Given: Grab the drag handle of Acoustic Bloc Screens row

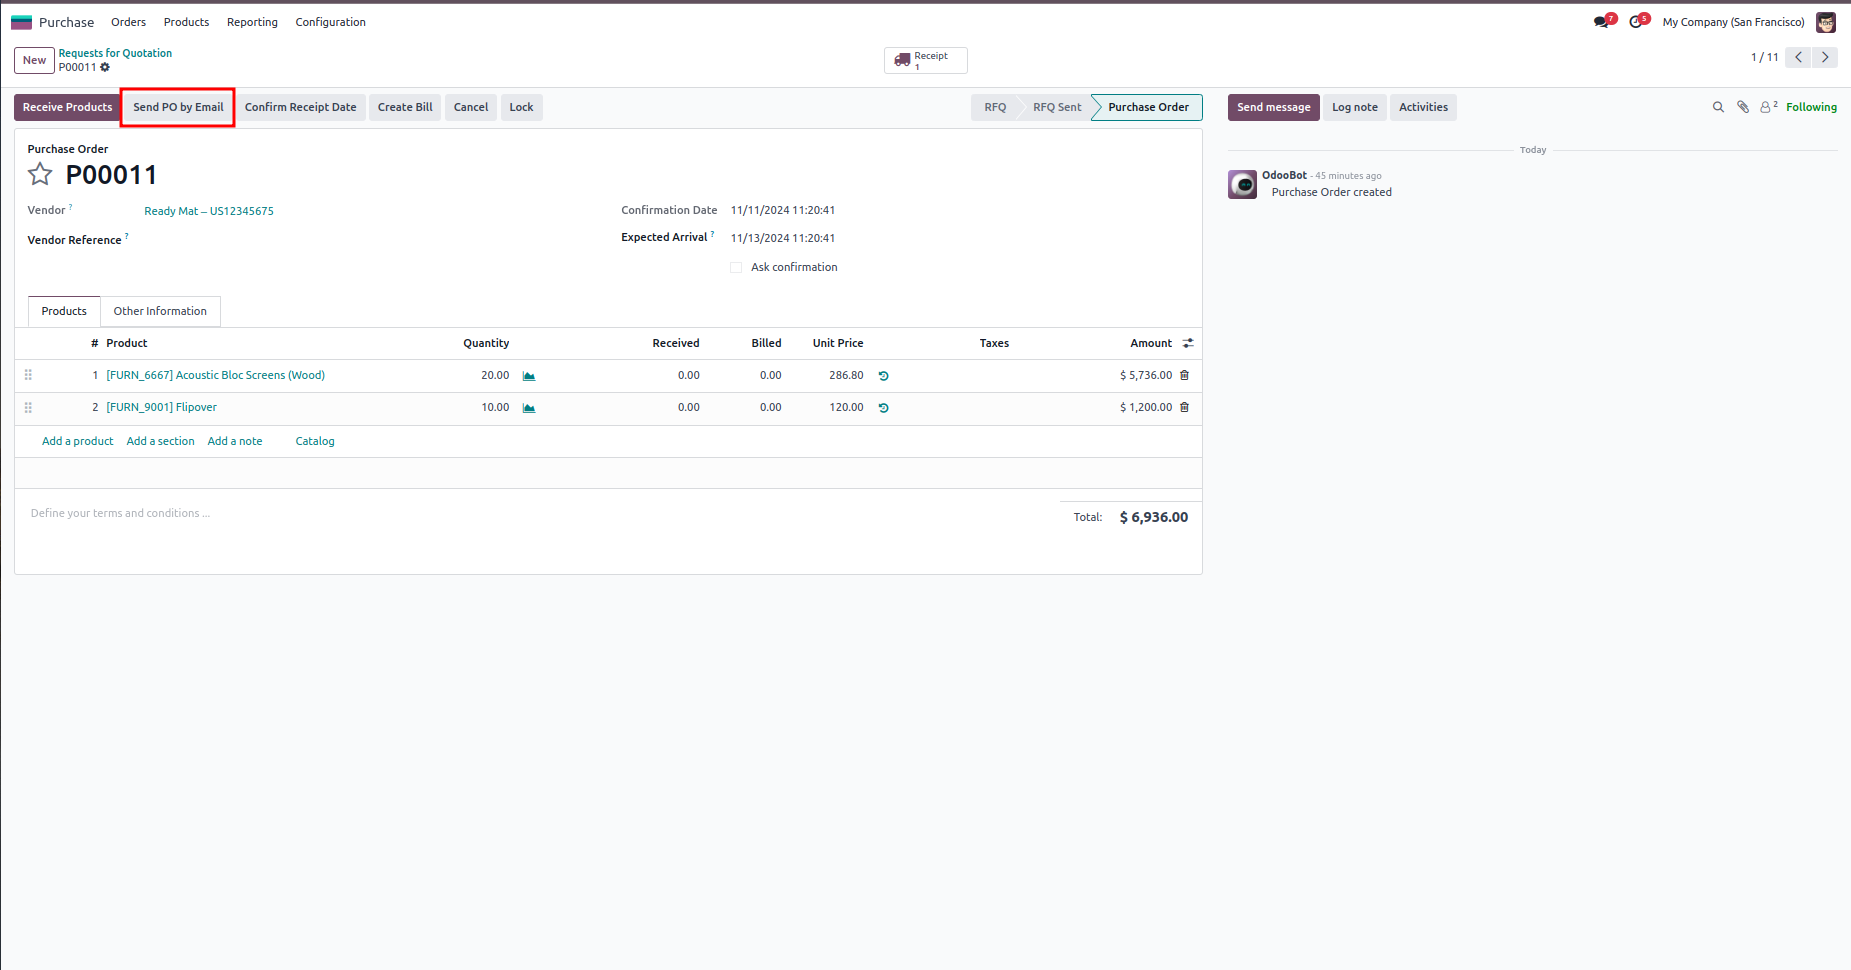Looking at the screenshot, I should pos(28,375).
